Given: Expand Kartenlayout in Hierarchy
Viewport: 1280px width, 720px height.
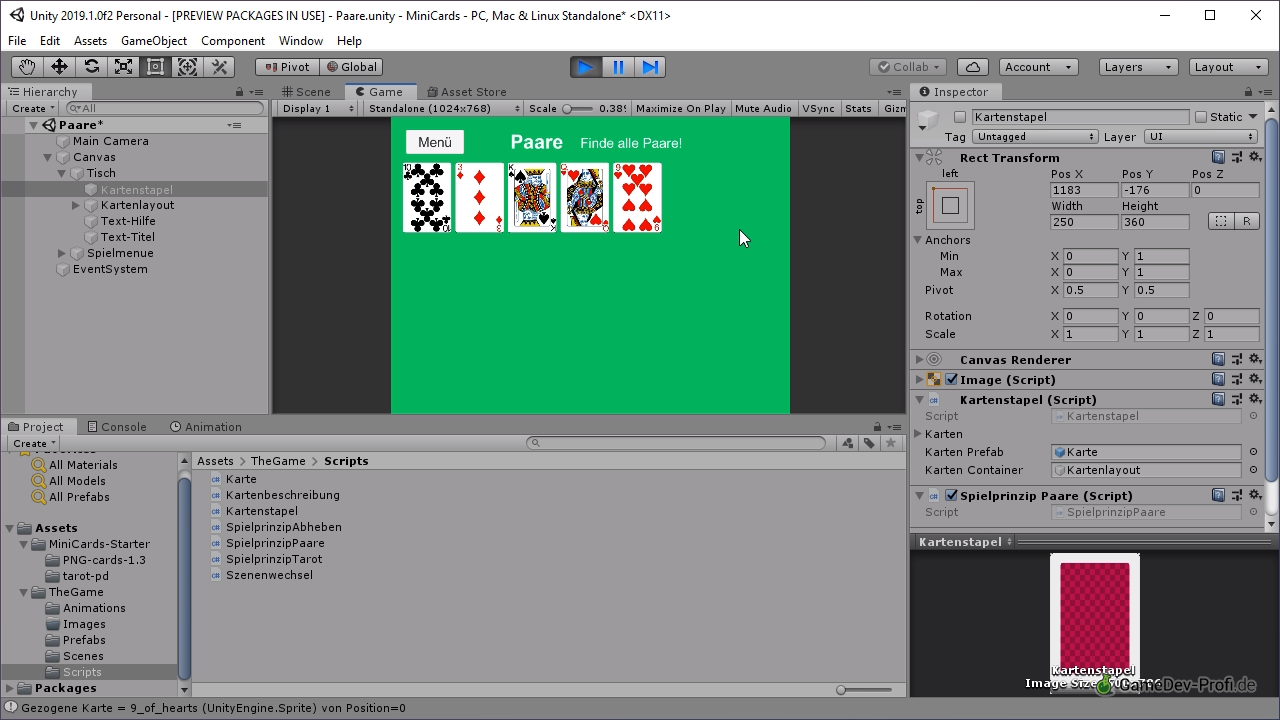Looking at the screenshot, I should pos(76,205).
